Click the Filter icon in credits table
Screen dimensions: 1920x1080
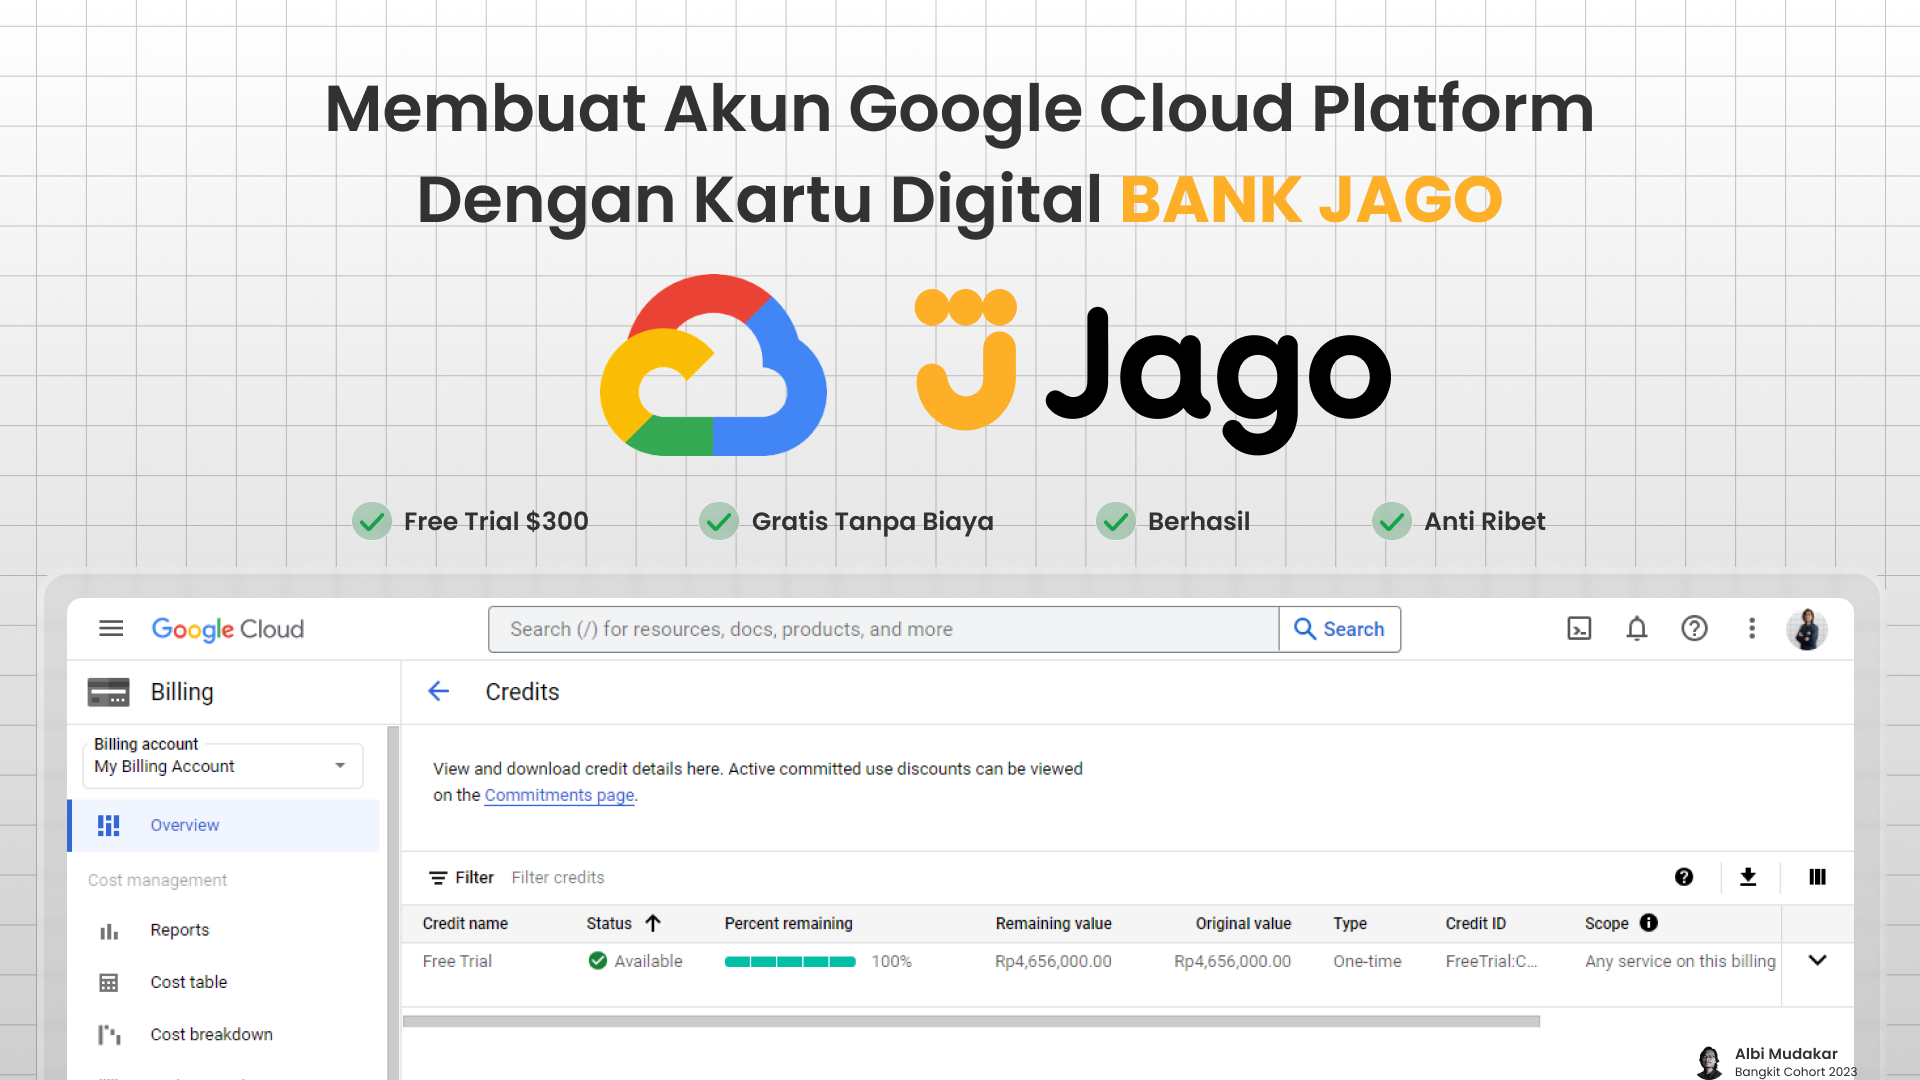438,878
